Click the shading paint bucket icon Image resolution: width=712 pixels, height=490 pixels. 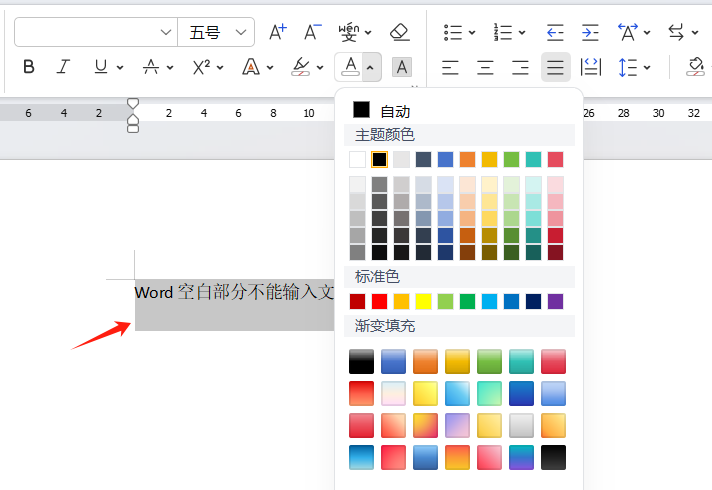(696, 67)
